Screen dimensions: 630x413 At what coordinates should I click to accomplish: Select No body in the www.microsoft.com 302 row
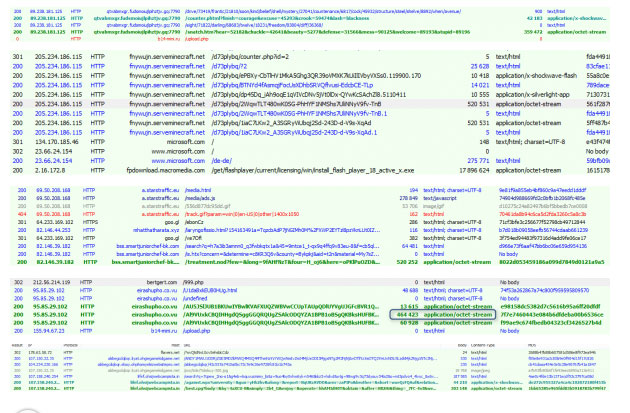tap(597, 151)
